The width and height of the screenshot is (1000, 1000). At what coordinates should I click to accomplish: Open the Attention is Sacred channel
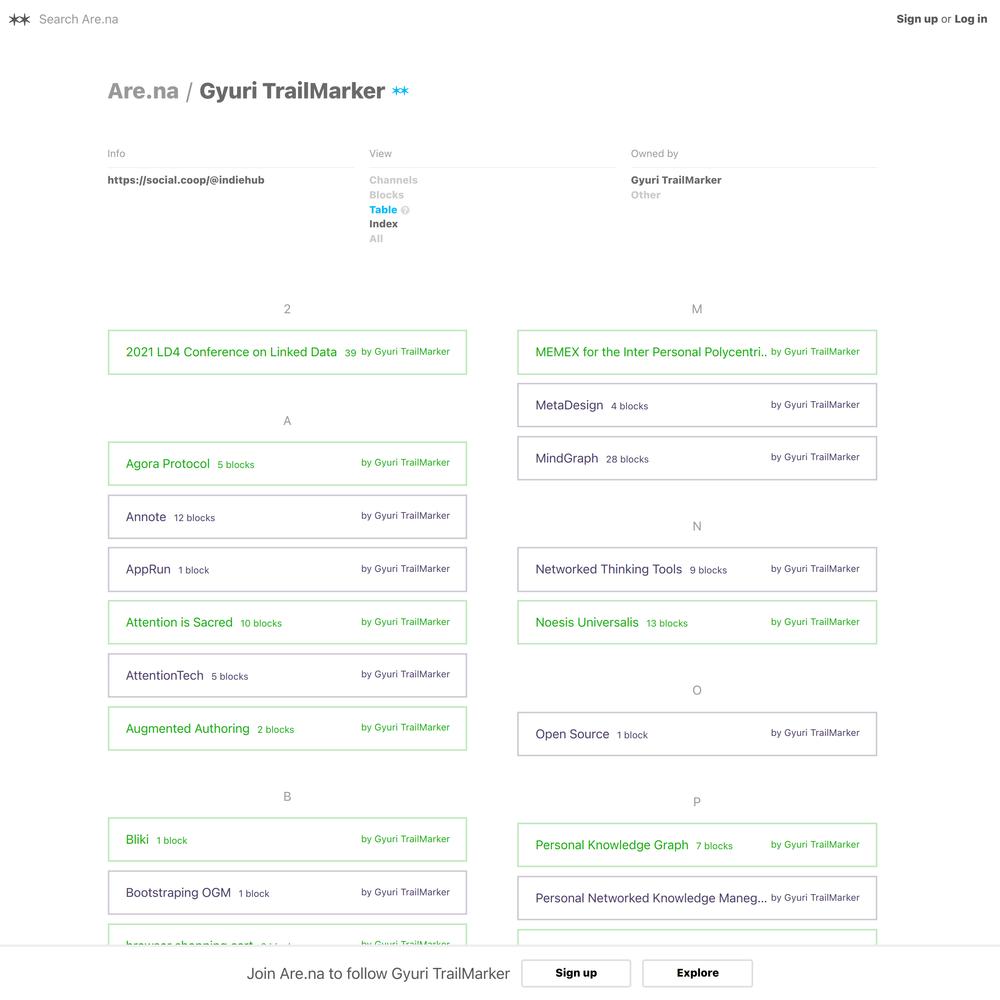(x=287, y=622)
